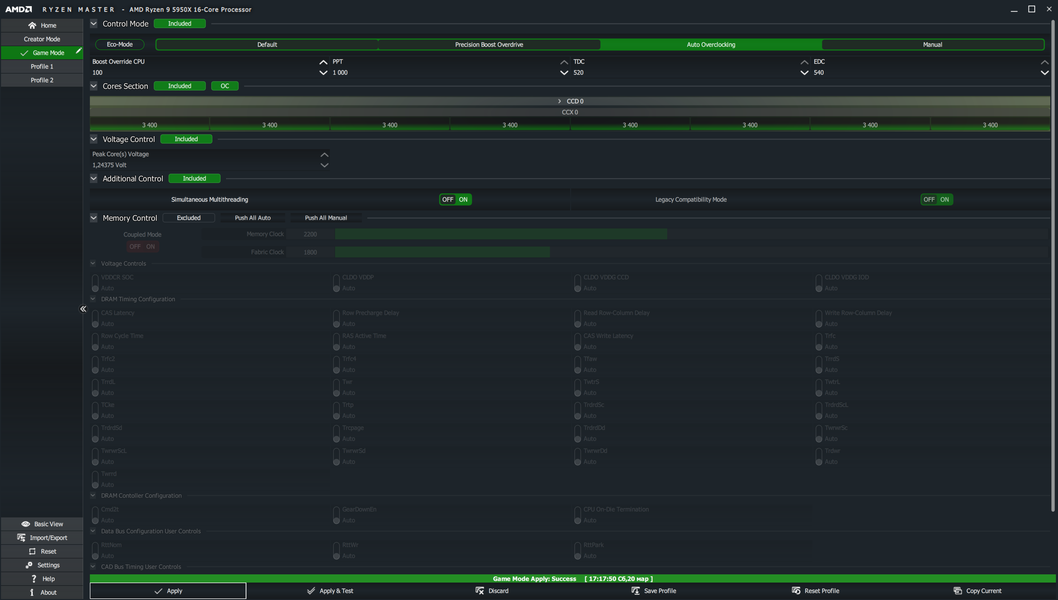Switch to Creator Mode profile

pos(42,39)
